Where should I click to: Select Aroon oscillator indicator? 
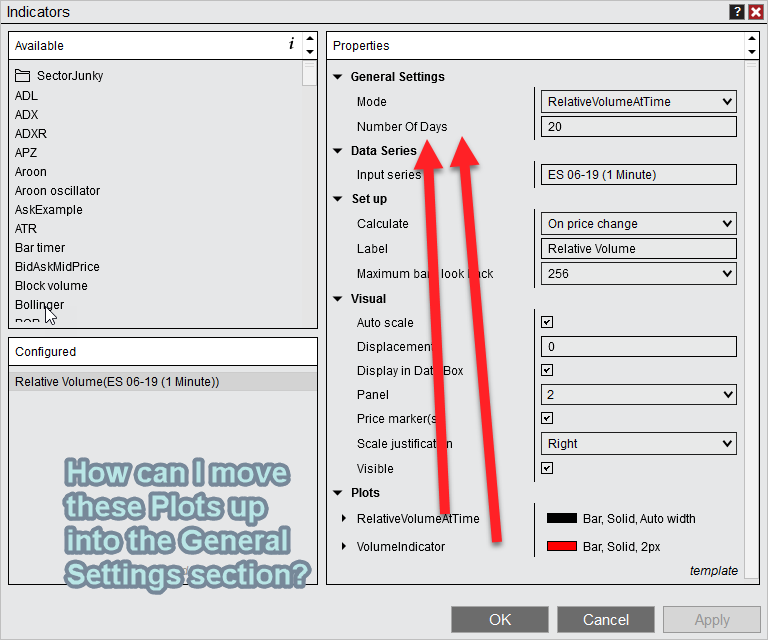click(x=57, y=191)
